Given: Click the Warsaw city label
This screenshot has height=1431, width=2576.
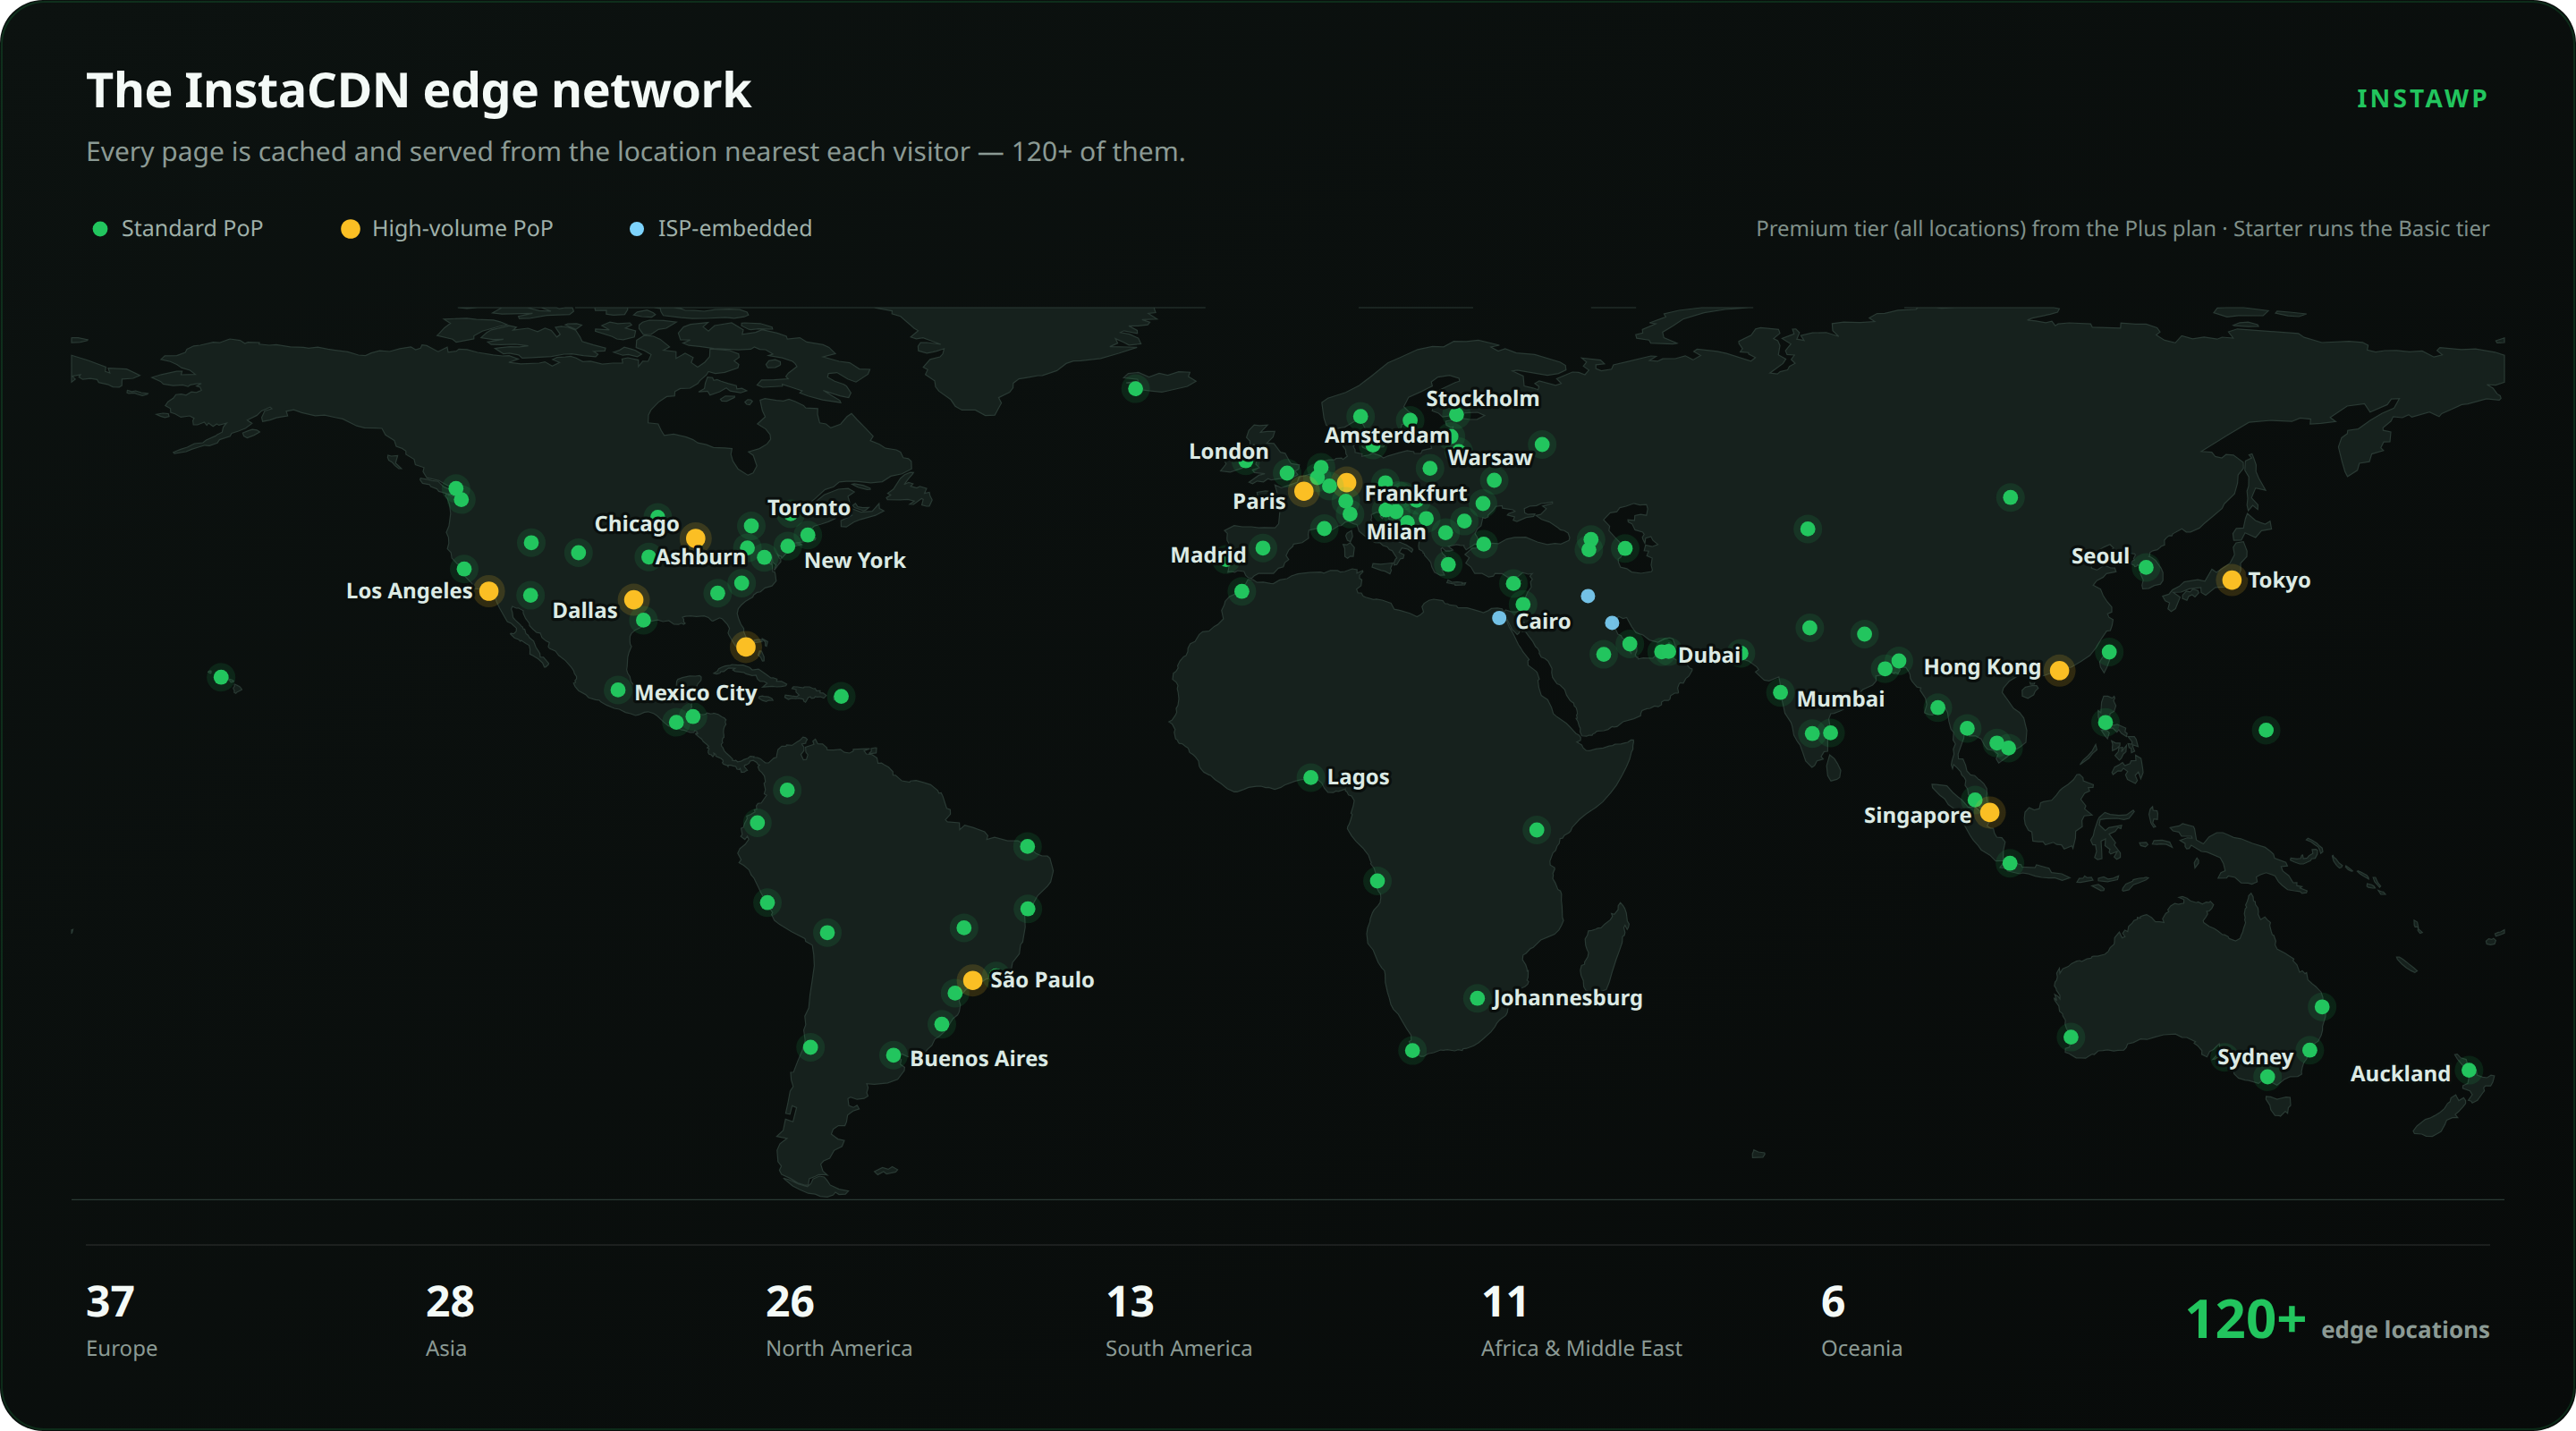Looking at the screenshot, I should [x=1489, y=457].
